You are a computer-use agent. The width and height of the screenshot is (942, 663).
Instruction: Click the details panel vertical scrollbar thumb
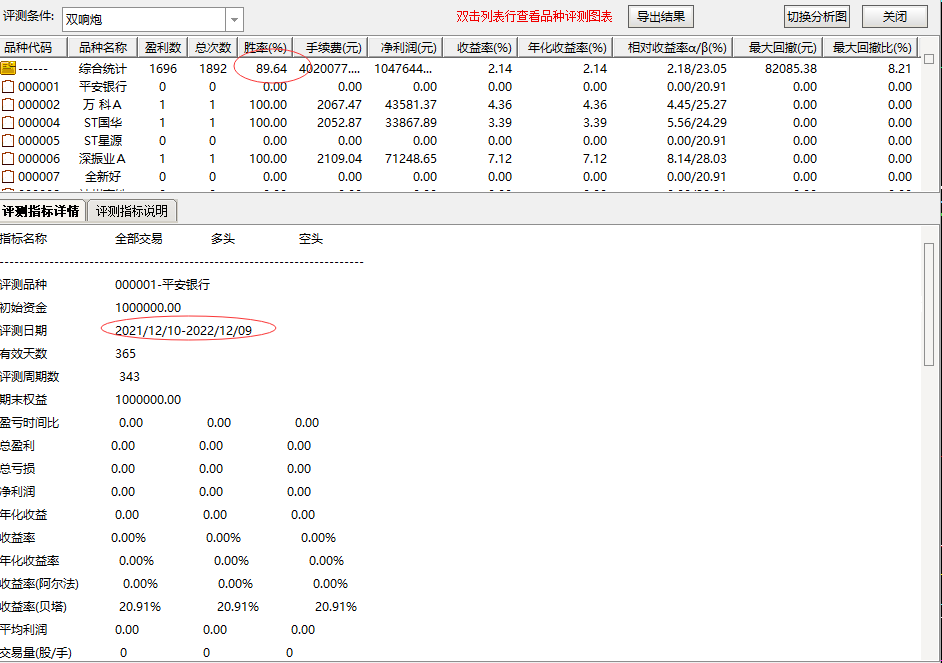click(929, 304)
